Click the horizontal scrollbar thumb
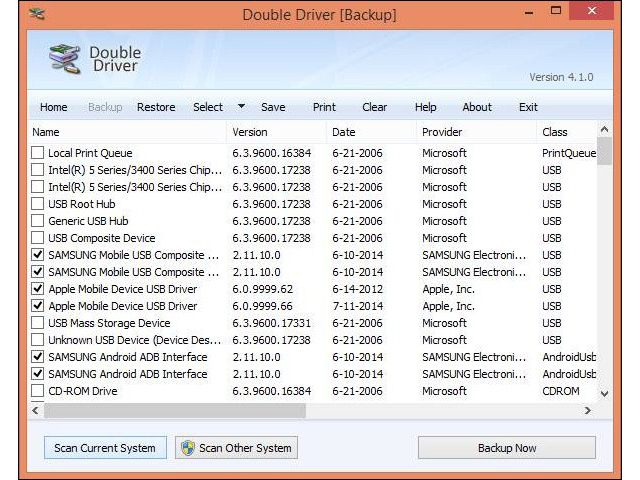 pos(175,411)
